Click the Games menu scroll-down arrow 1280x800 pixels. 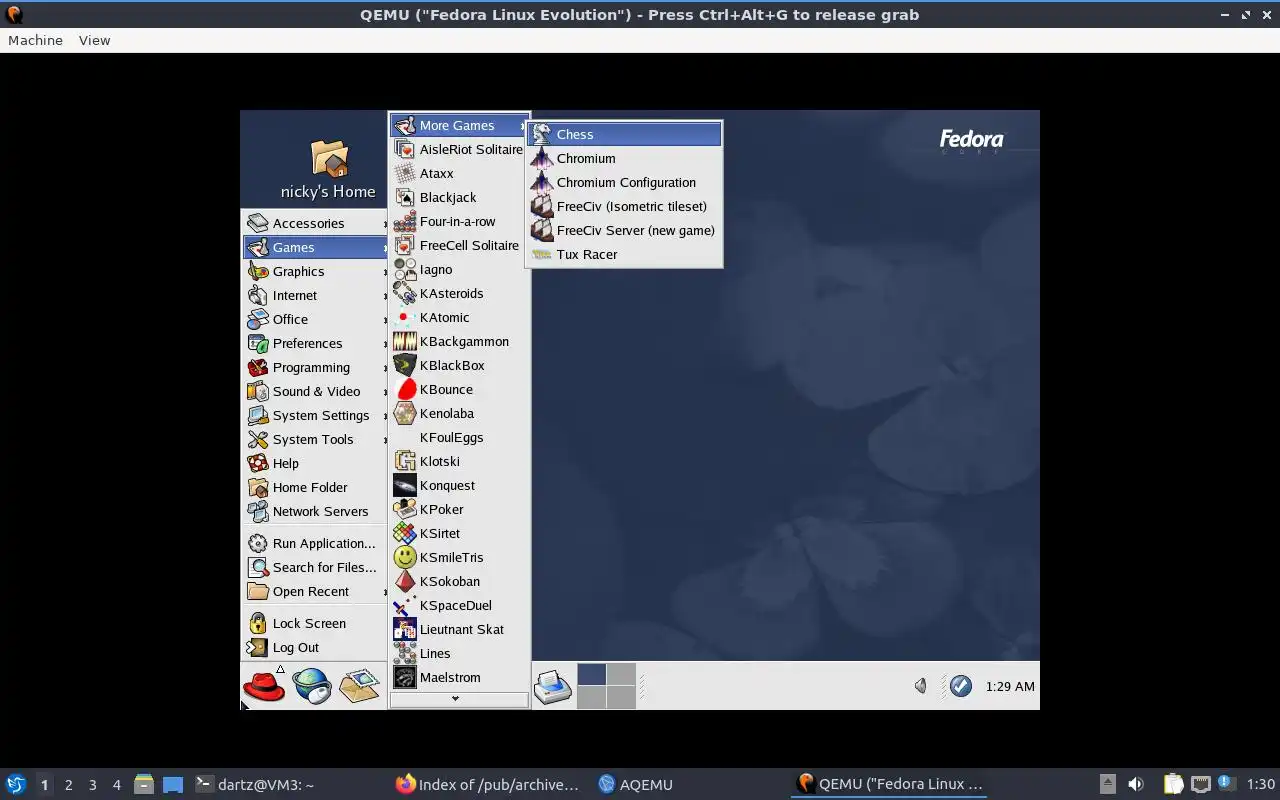[x=459, y=699]
